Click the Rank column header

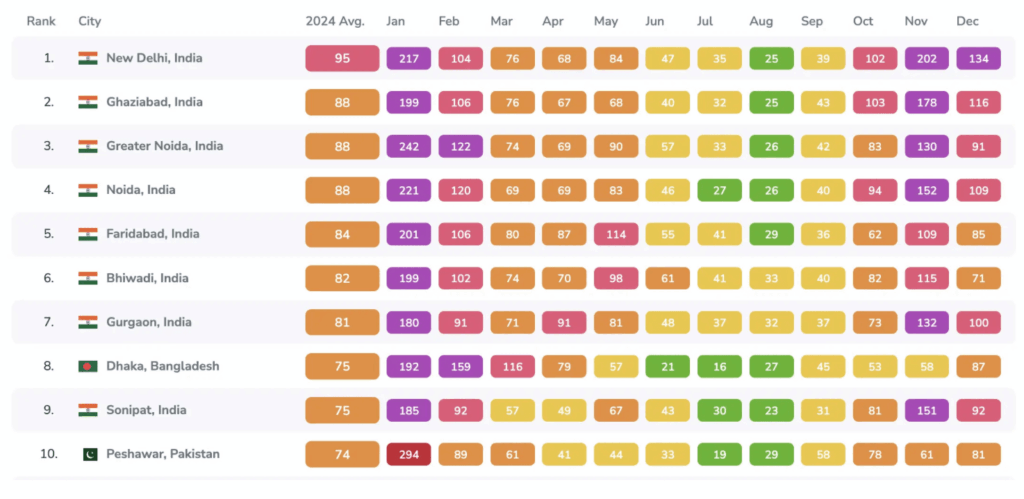[x=40, y=21]
